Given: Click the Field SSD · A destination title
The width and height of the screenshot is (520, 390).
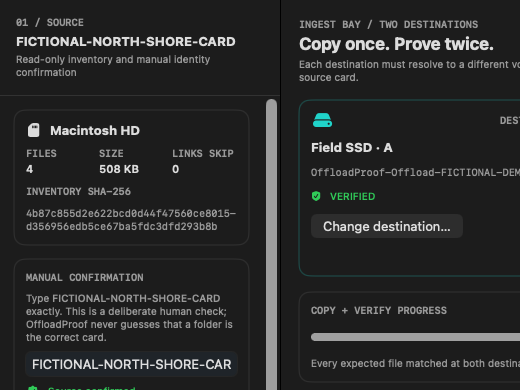Looking at the screenshot, I should [x=352, y=148].
